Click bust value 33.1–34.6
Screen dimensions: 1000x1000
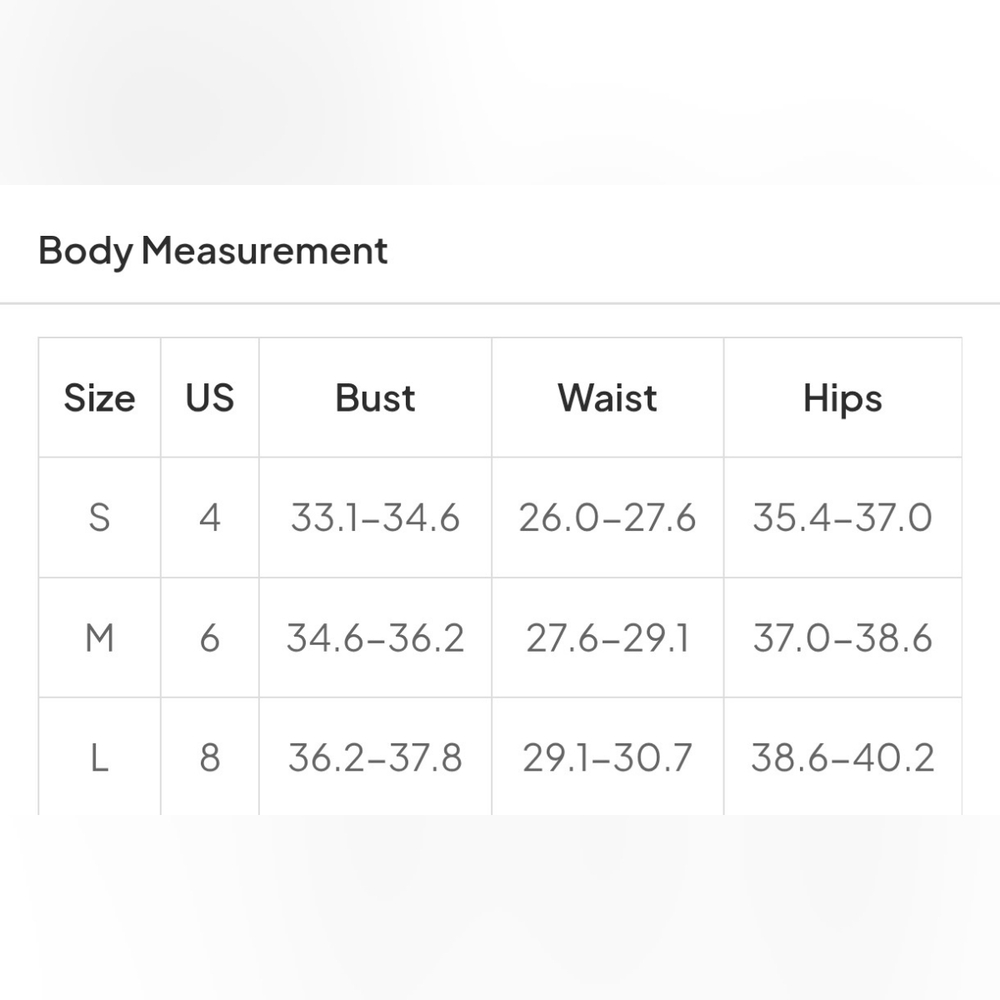tap(375, 517)
